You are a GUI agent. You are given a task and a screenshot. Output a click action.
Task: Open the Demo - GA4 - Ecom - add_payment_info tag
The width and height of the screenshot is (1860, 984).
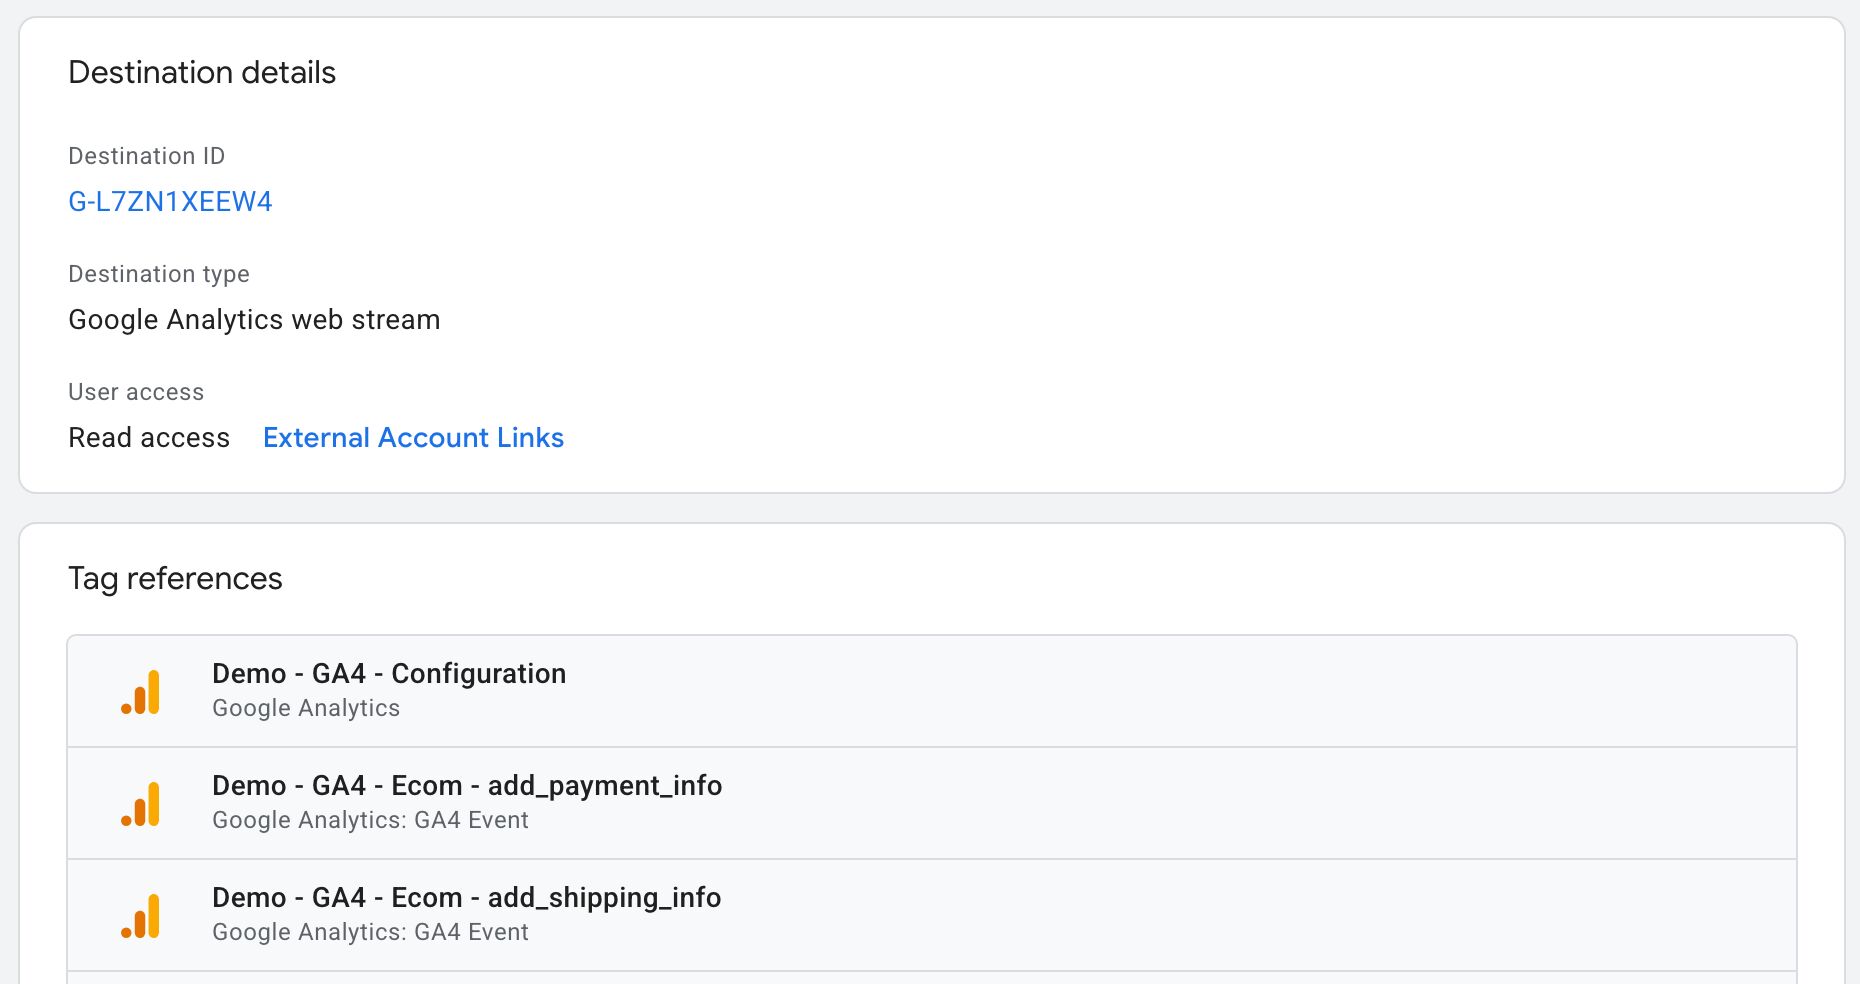coord(932,803)
